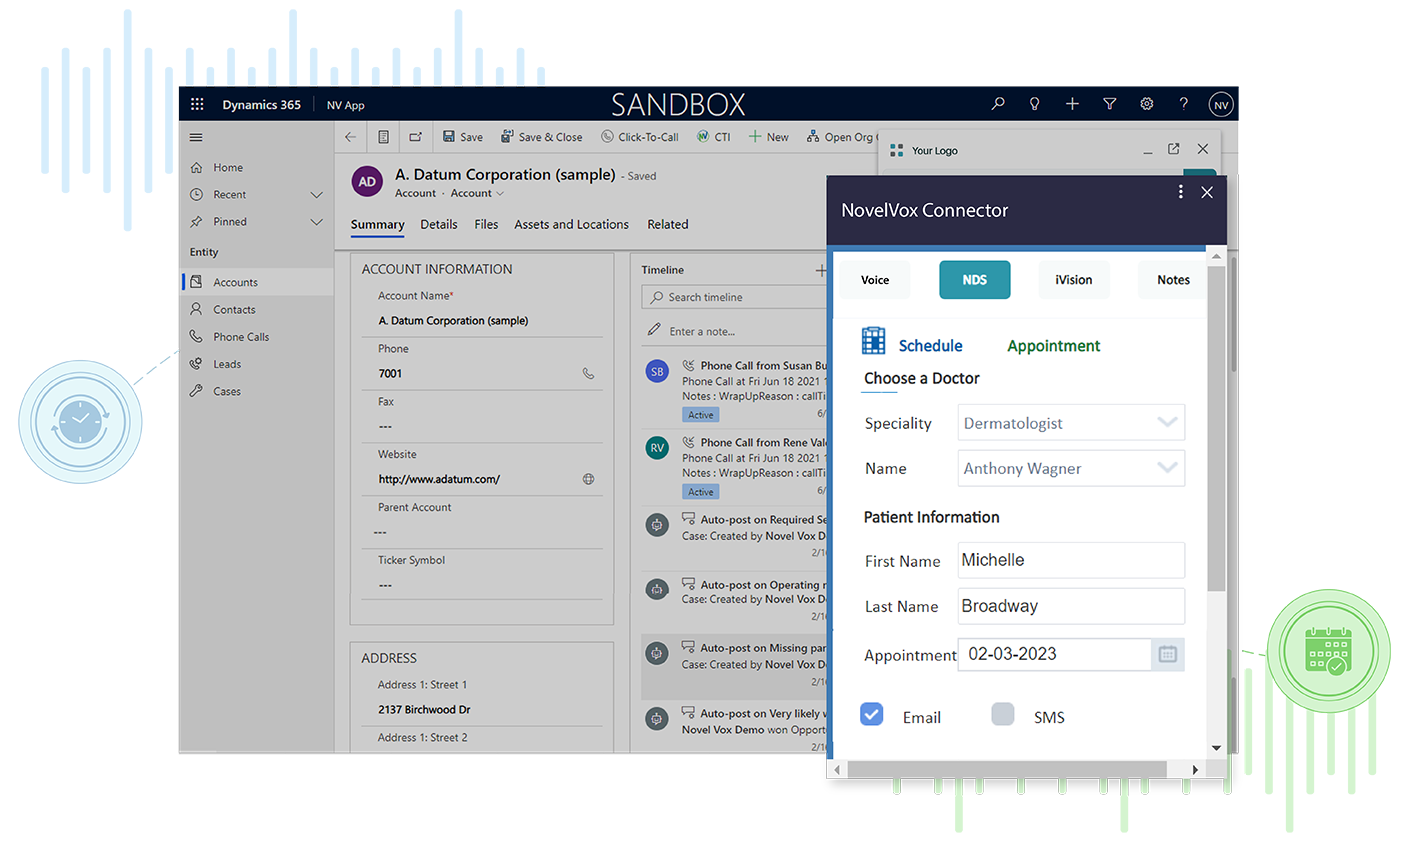Click the pencil icon by Enter a note

coord(654,330)
